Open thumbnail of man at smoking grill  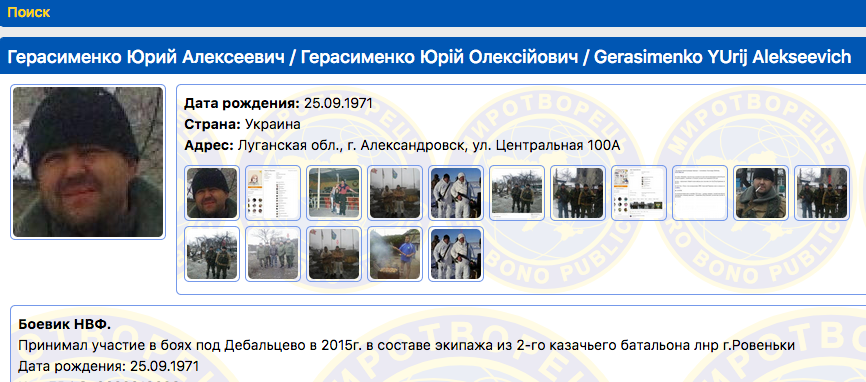tap(395, 254)
